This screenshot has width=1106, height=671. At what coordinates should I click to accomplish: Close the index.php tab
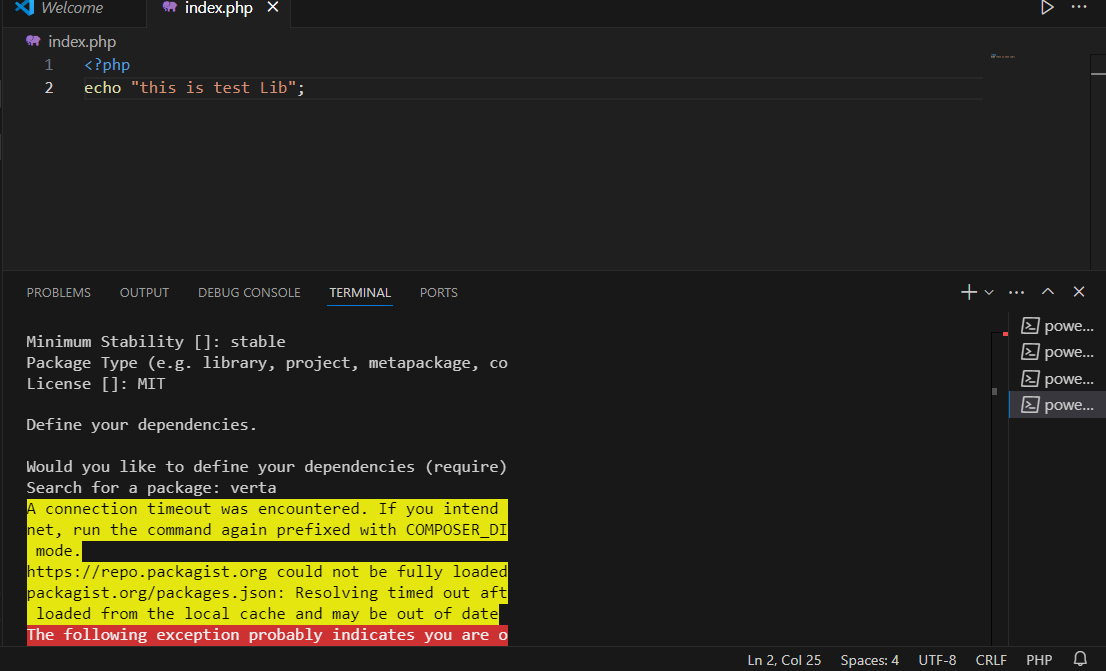(273, 8)
